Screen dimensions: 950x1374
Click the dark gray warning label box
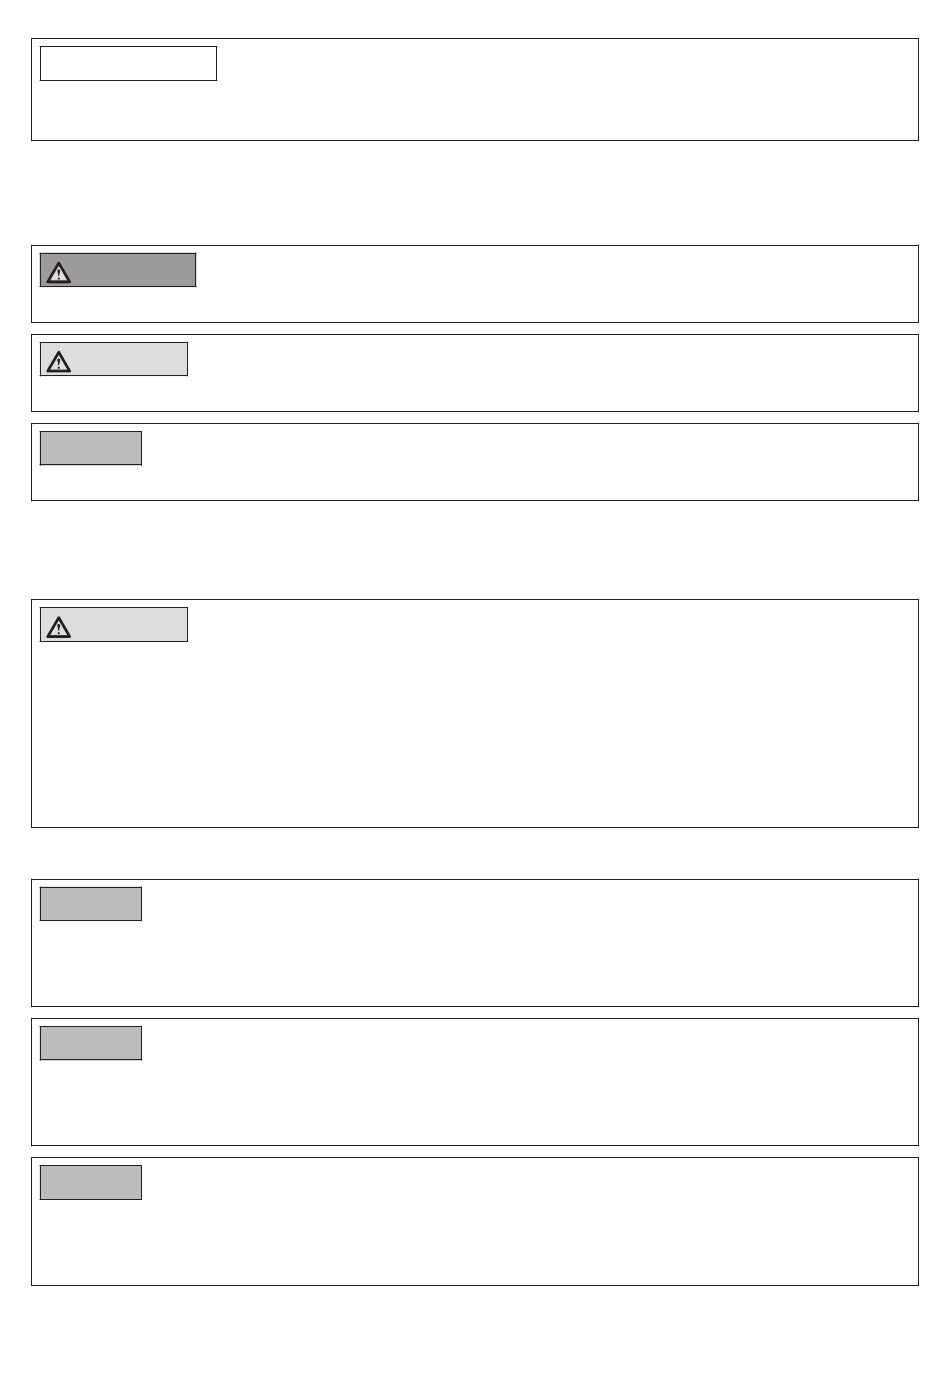pyautogui.click(x=118, y=270)
